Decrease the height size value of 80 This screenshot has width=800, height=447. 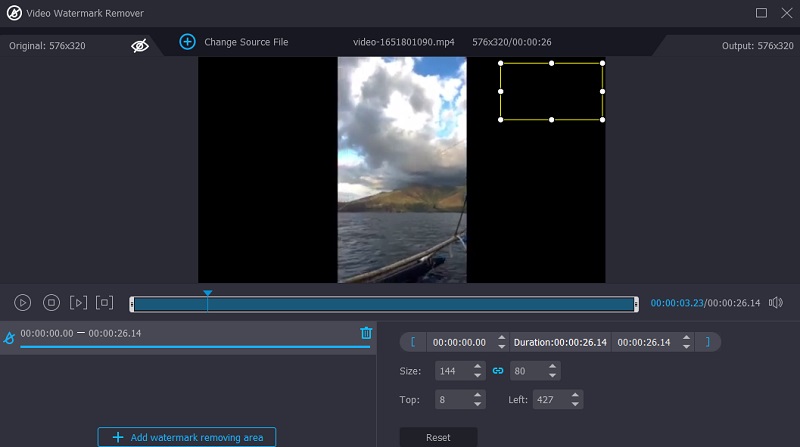click(551, 376)
